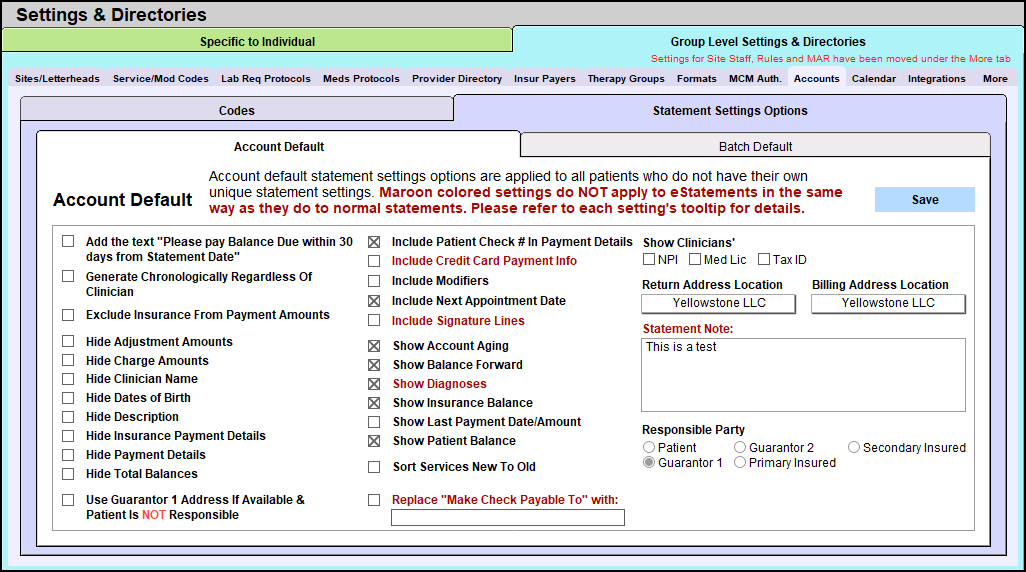Open the Billing Address Location selector
1026x572 pixels.
[888, 303]
